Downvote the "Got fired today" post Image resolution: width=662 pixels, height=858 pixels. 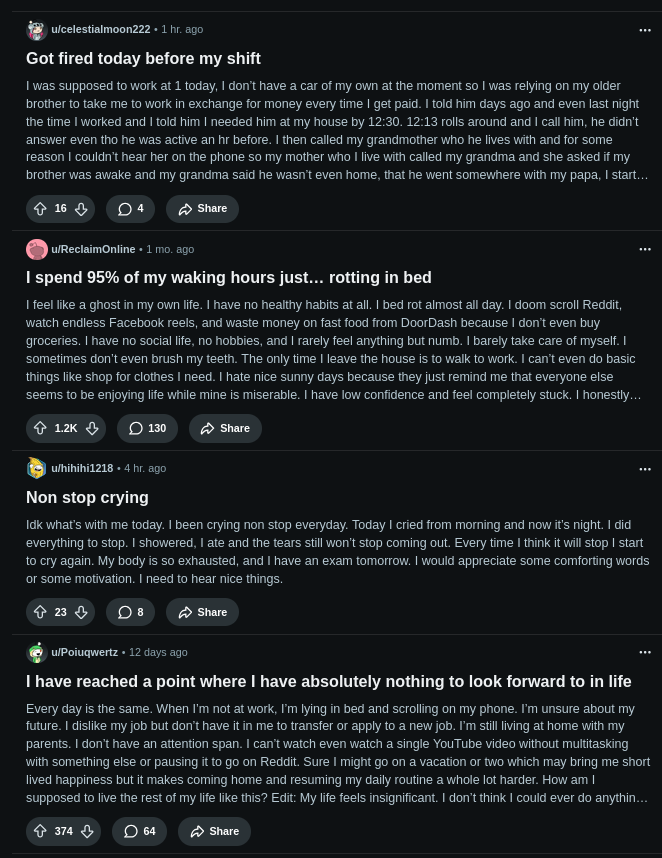click(x=82, y=209)
